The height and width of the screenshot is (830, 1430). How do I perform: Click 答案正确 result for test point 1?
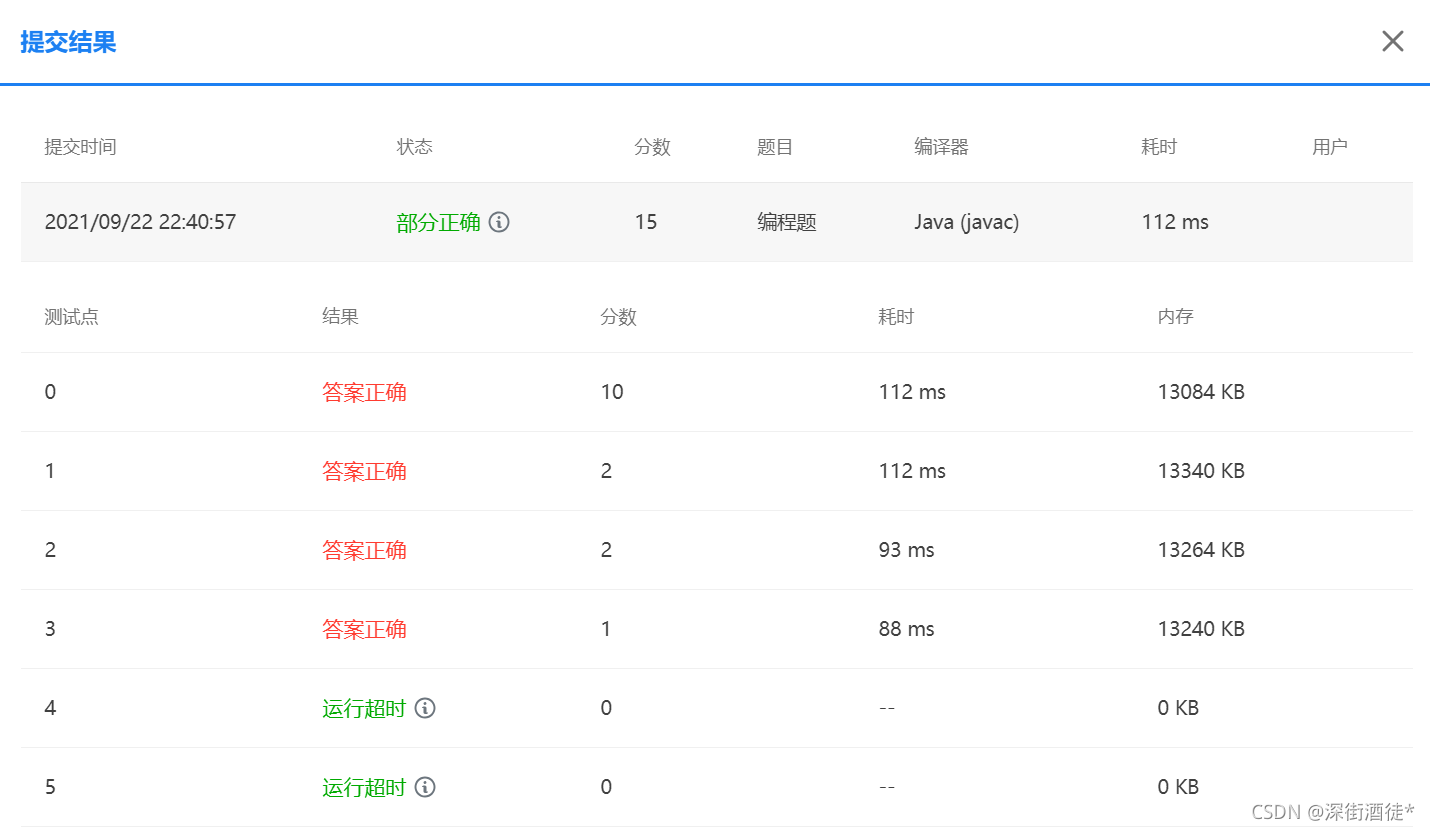tap(364, 471)
